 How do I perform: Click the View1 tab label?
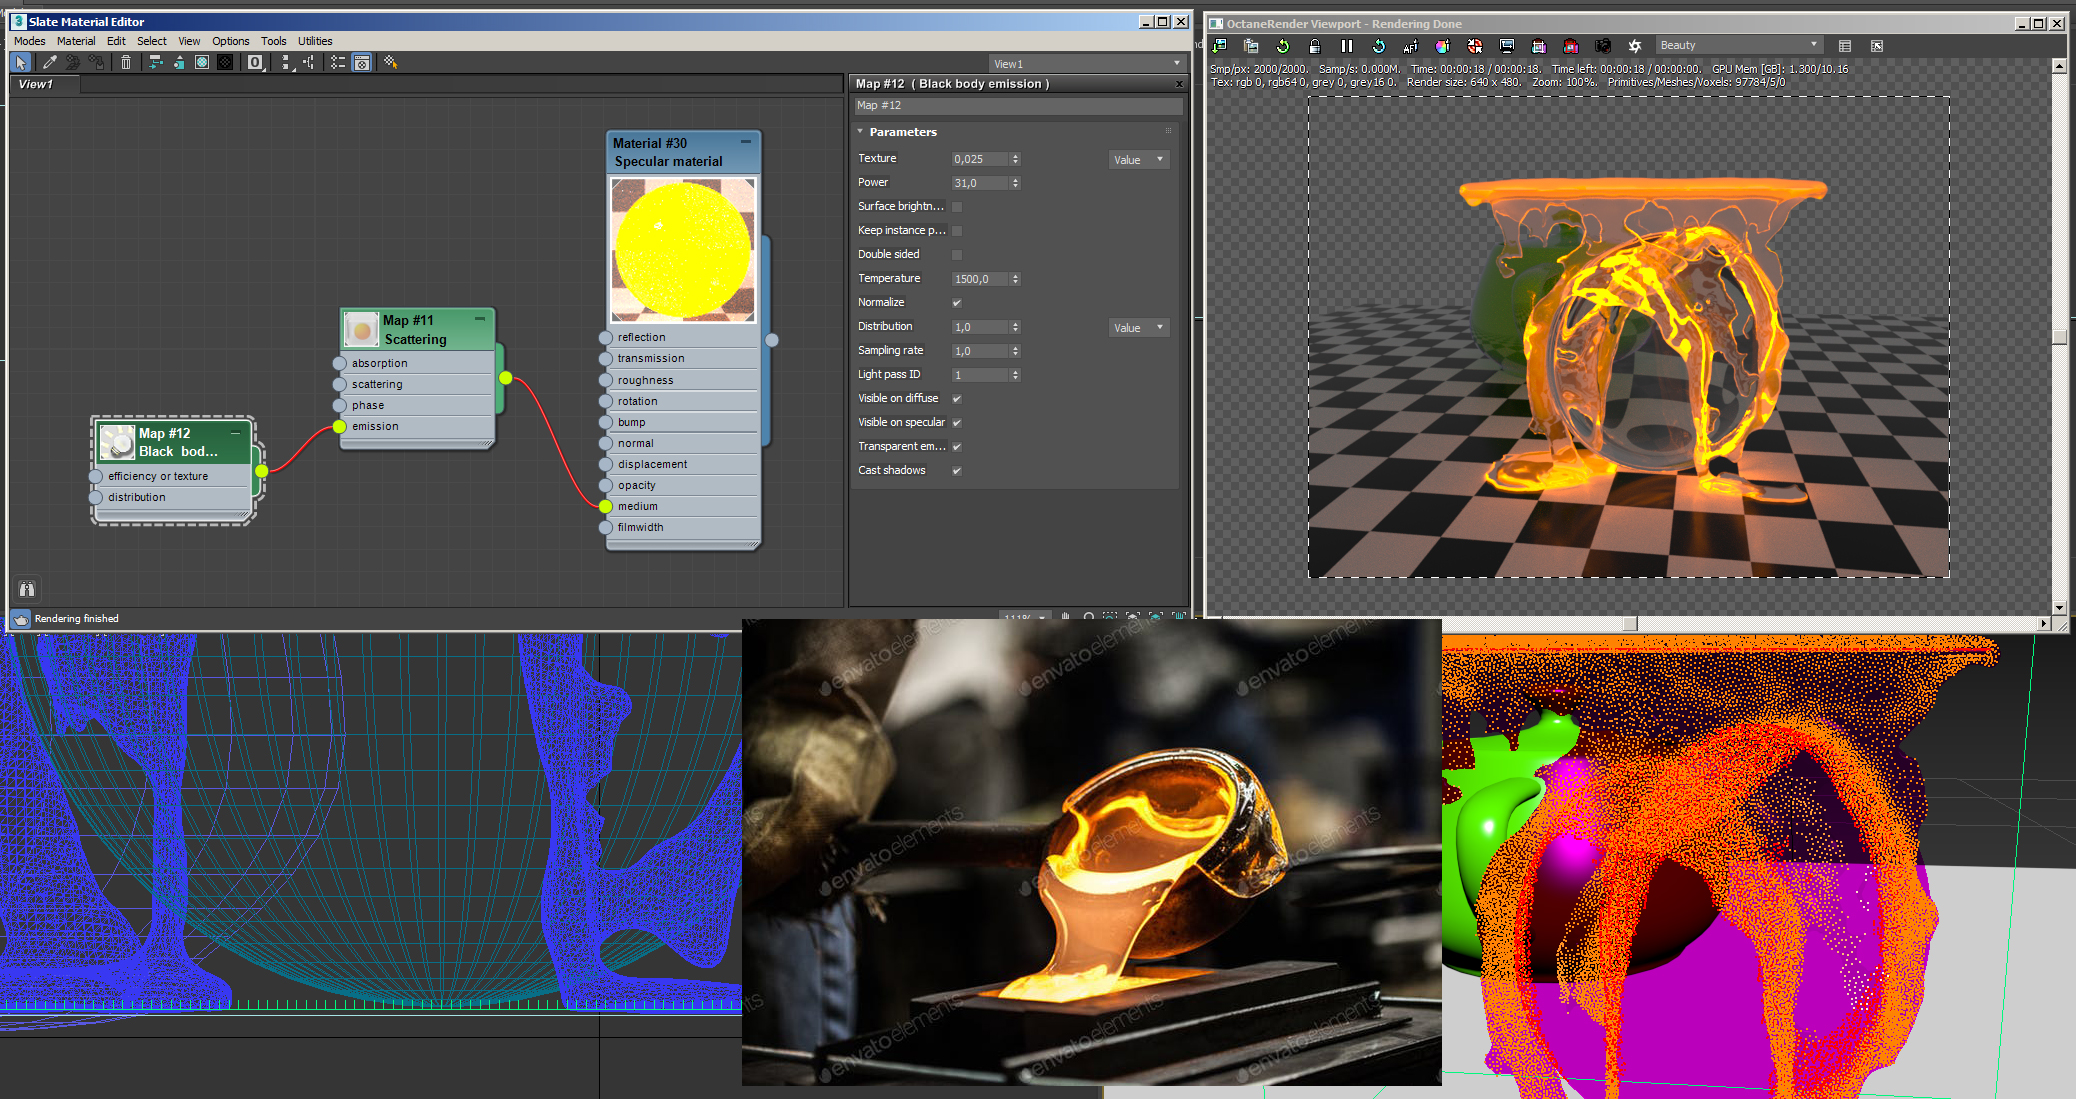[36, 84]
